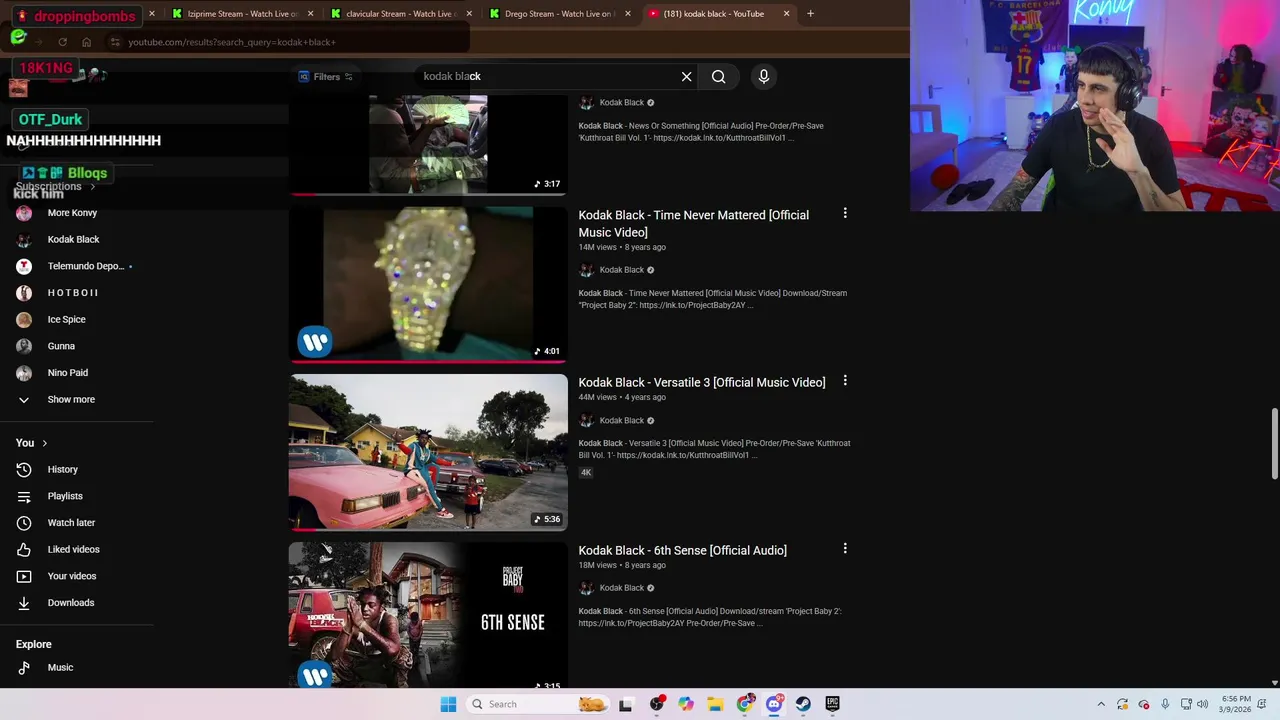This screenshot has height=720, width=1280.
Task: Clear the kodak black search text
Action: click(686, 76)
